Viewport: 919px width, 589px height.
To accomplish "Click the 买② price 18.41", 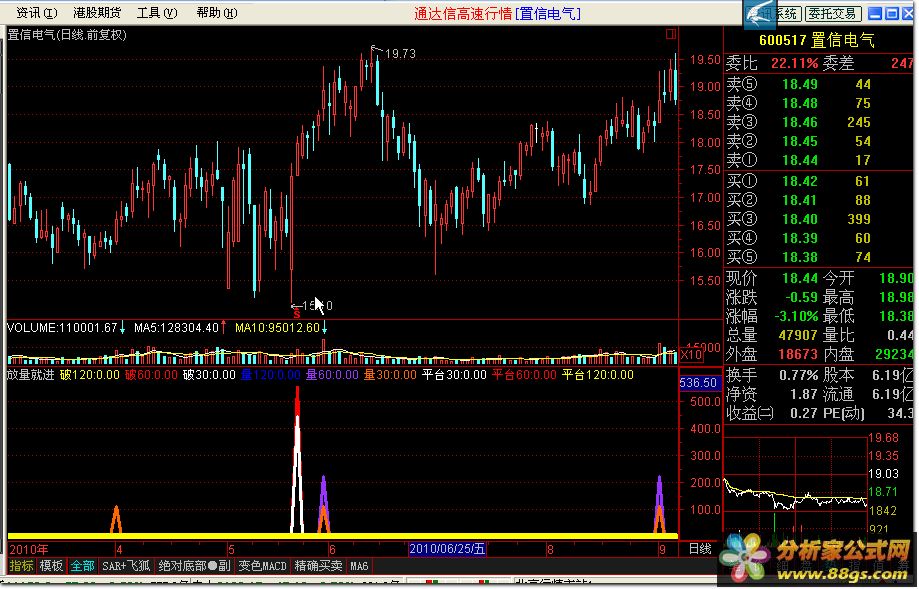I will coord(799,200).
